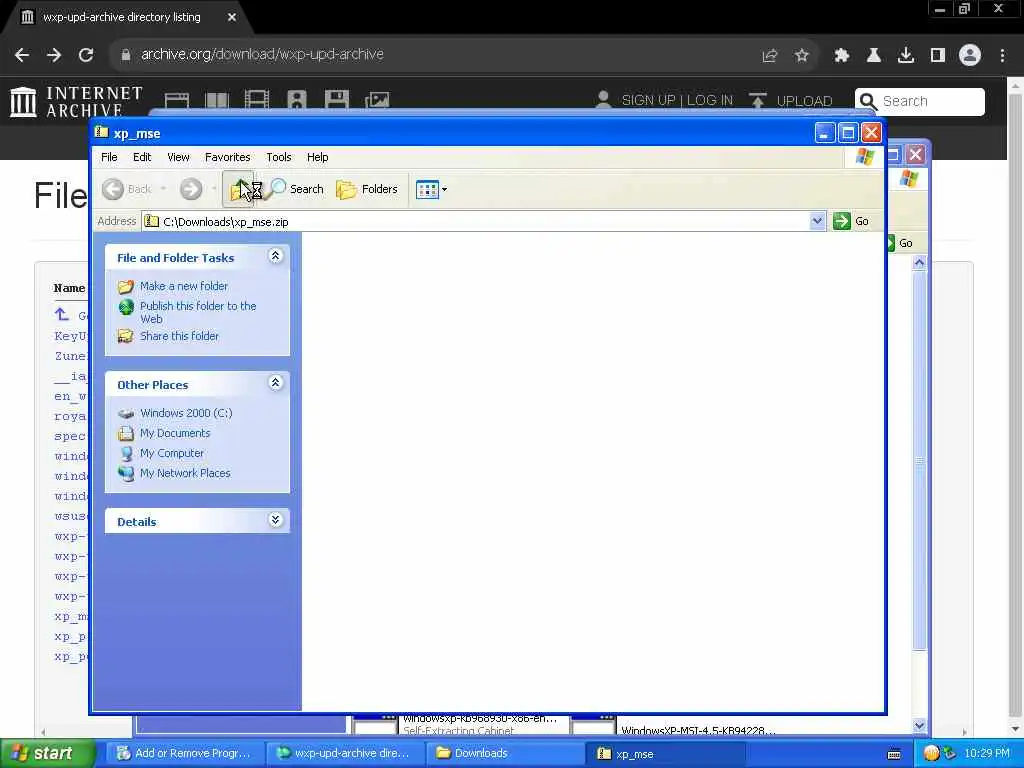Screen dimensions: 1024x768
Task: Click browser back arrow
Action: coord(22,55)
